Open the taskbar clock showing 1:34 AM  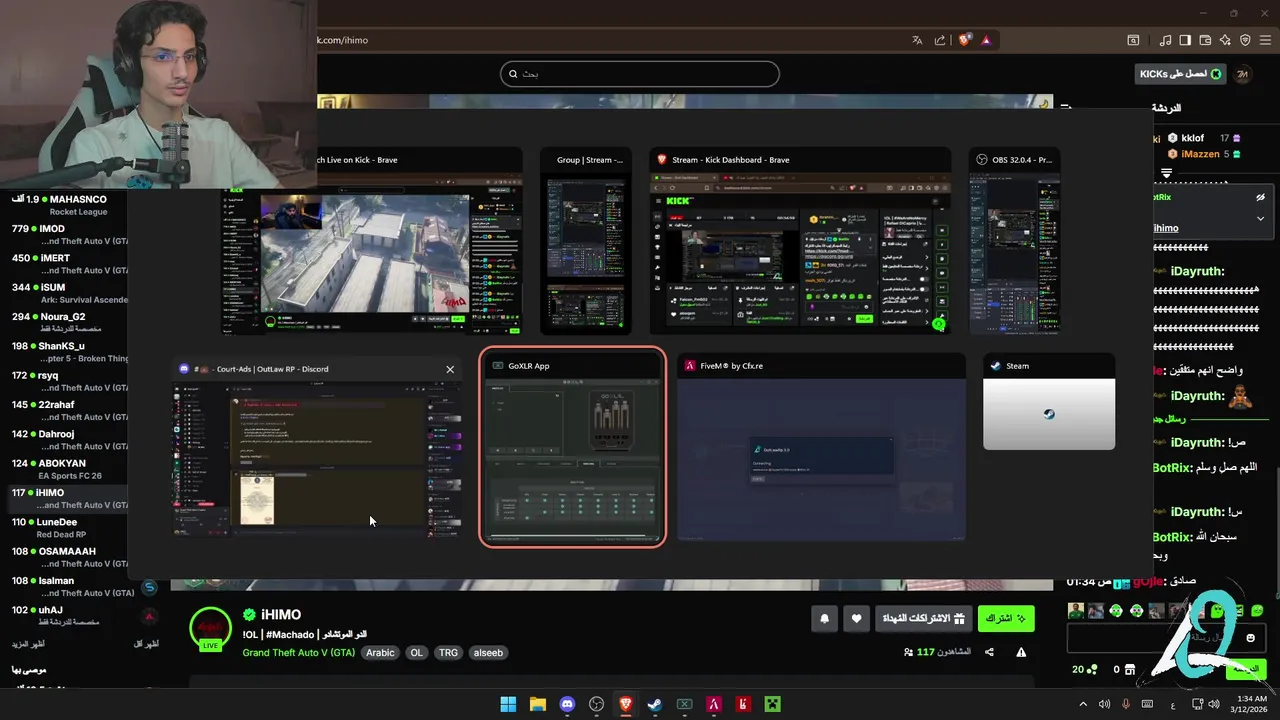click(1251, 704)
